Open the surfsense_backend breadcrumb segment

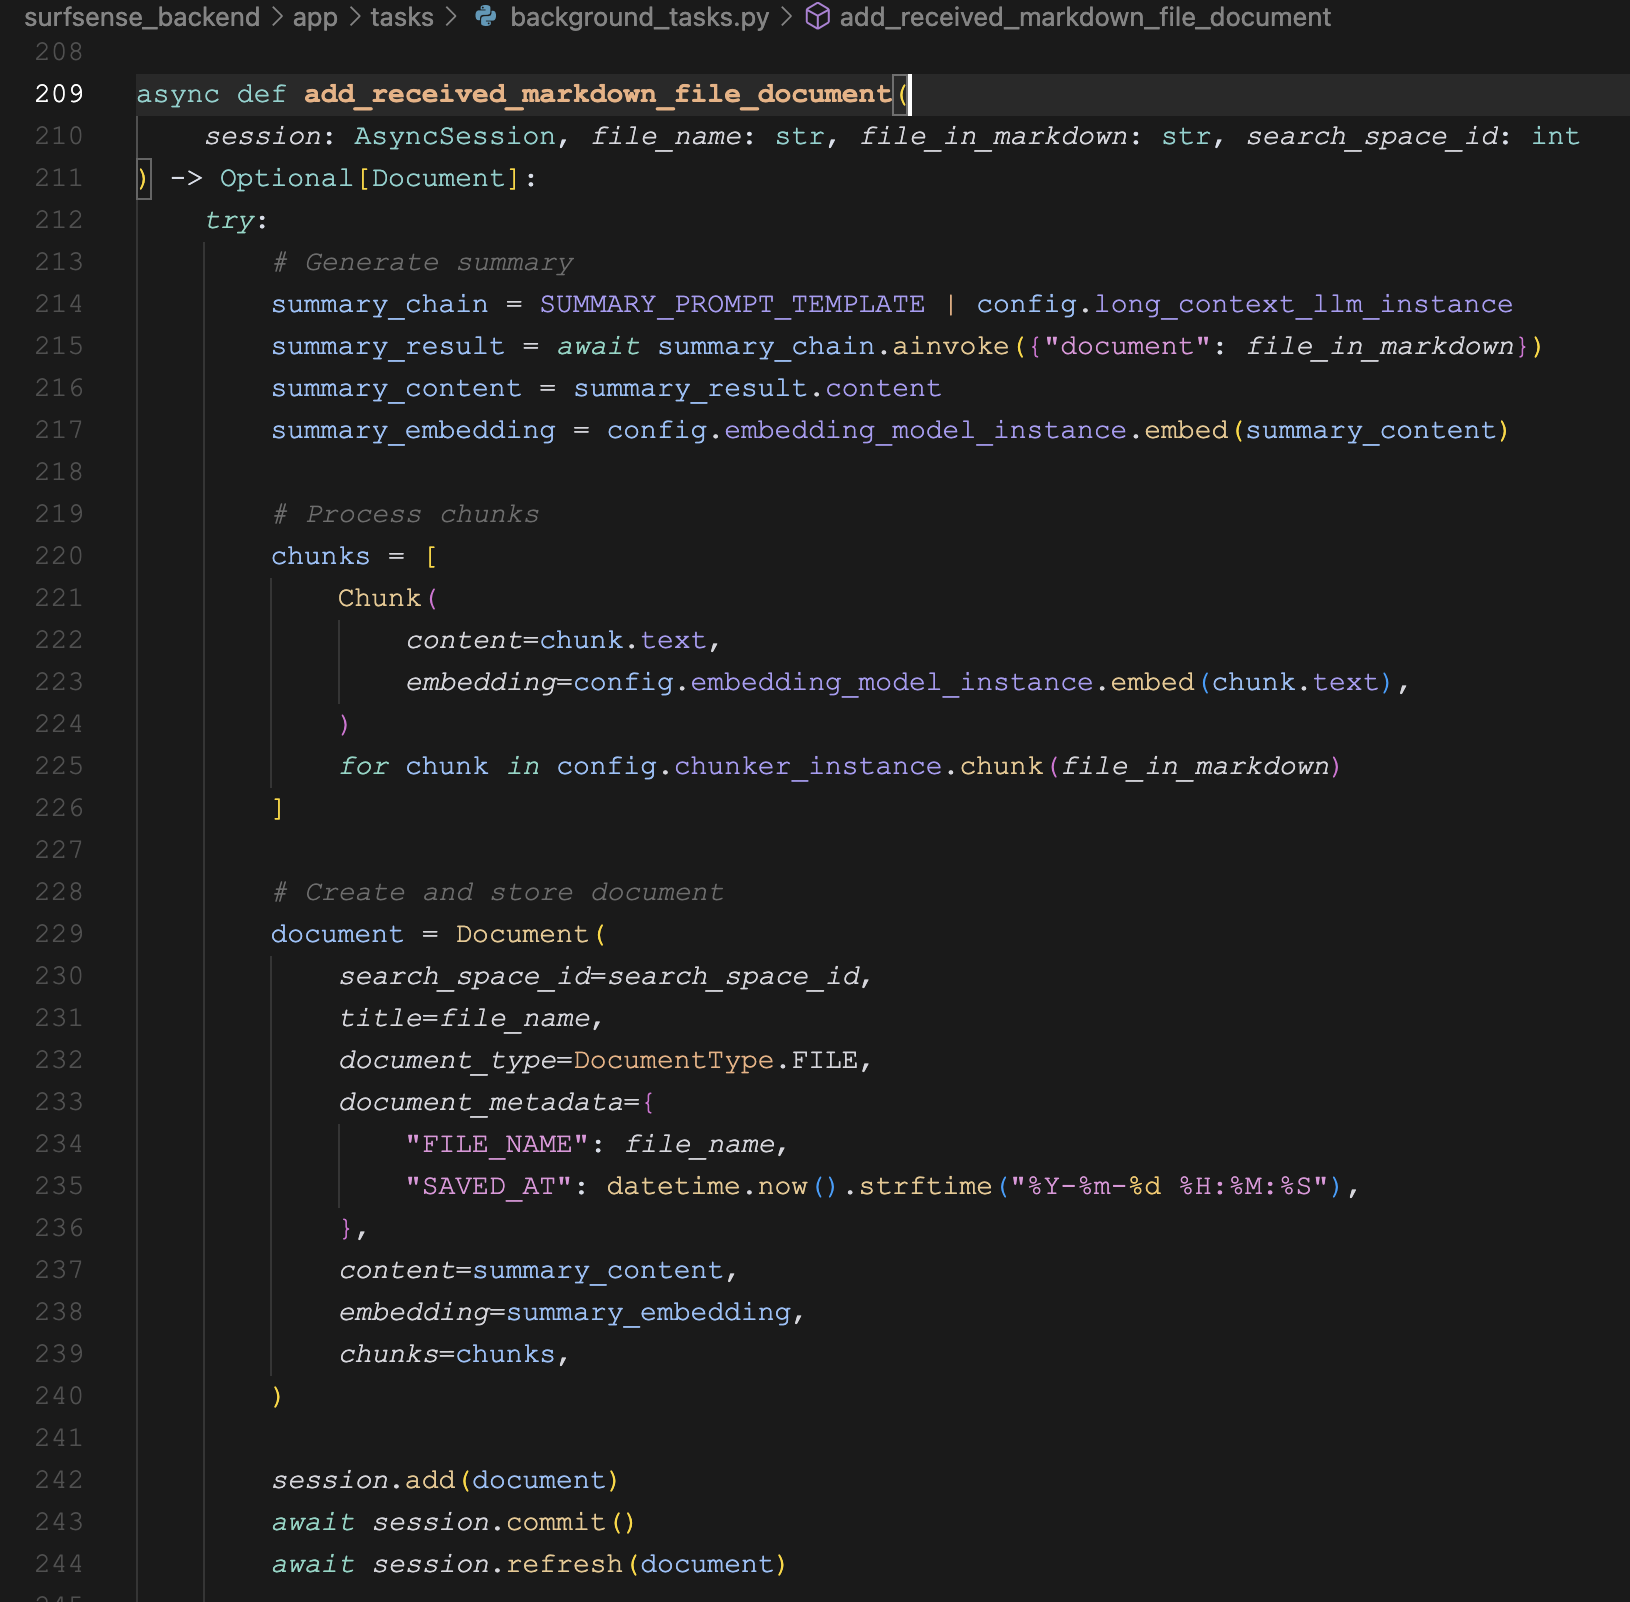[x=141, y=17]
